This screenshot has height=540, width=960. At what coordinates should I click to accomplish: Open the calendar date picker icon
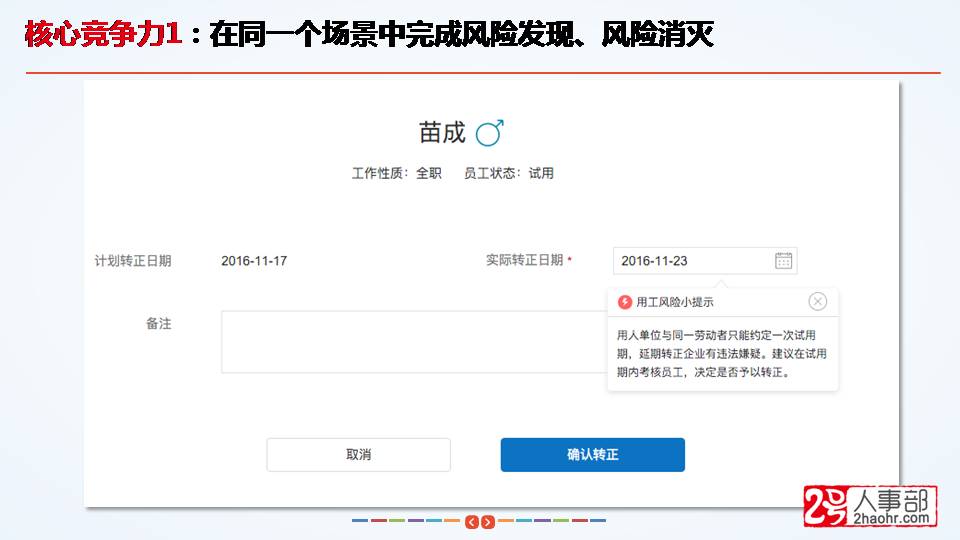point(783,261)
